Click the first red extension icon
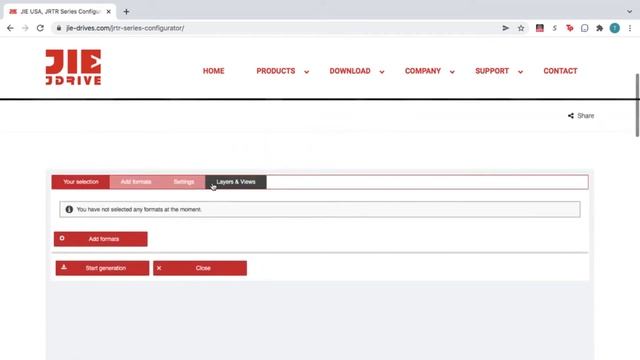640x360 pixels. pos(540,28)
